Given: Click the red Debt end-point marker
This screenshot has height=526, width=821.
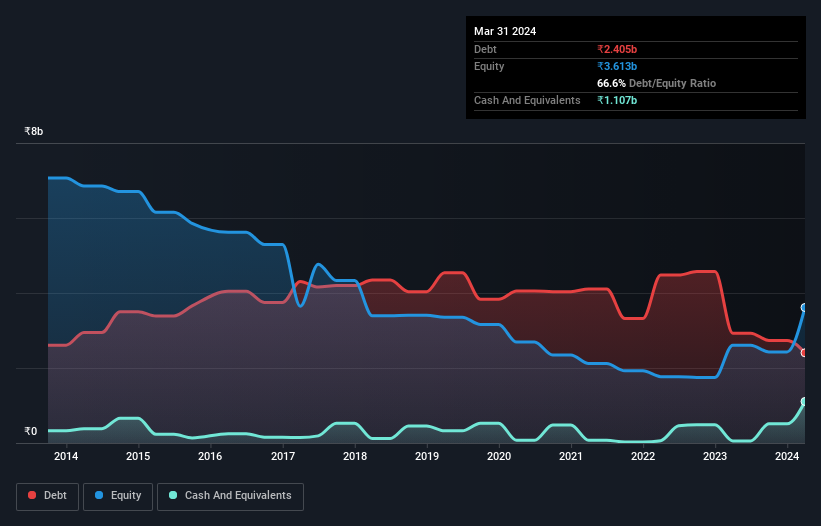Looking at the screenshot, I should pos(804,353).
